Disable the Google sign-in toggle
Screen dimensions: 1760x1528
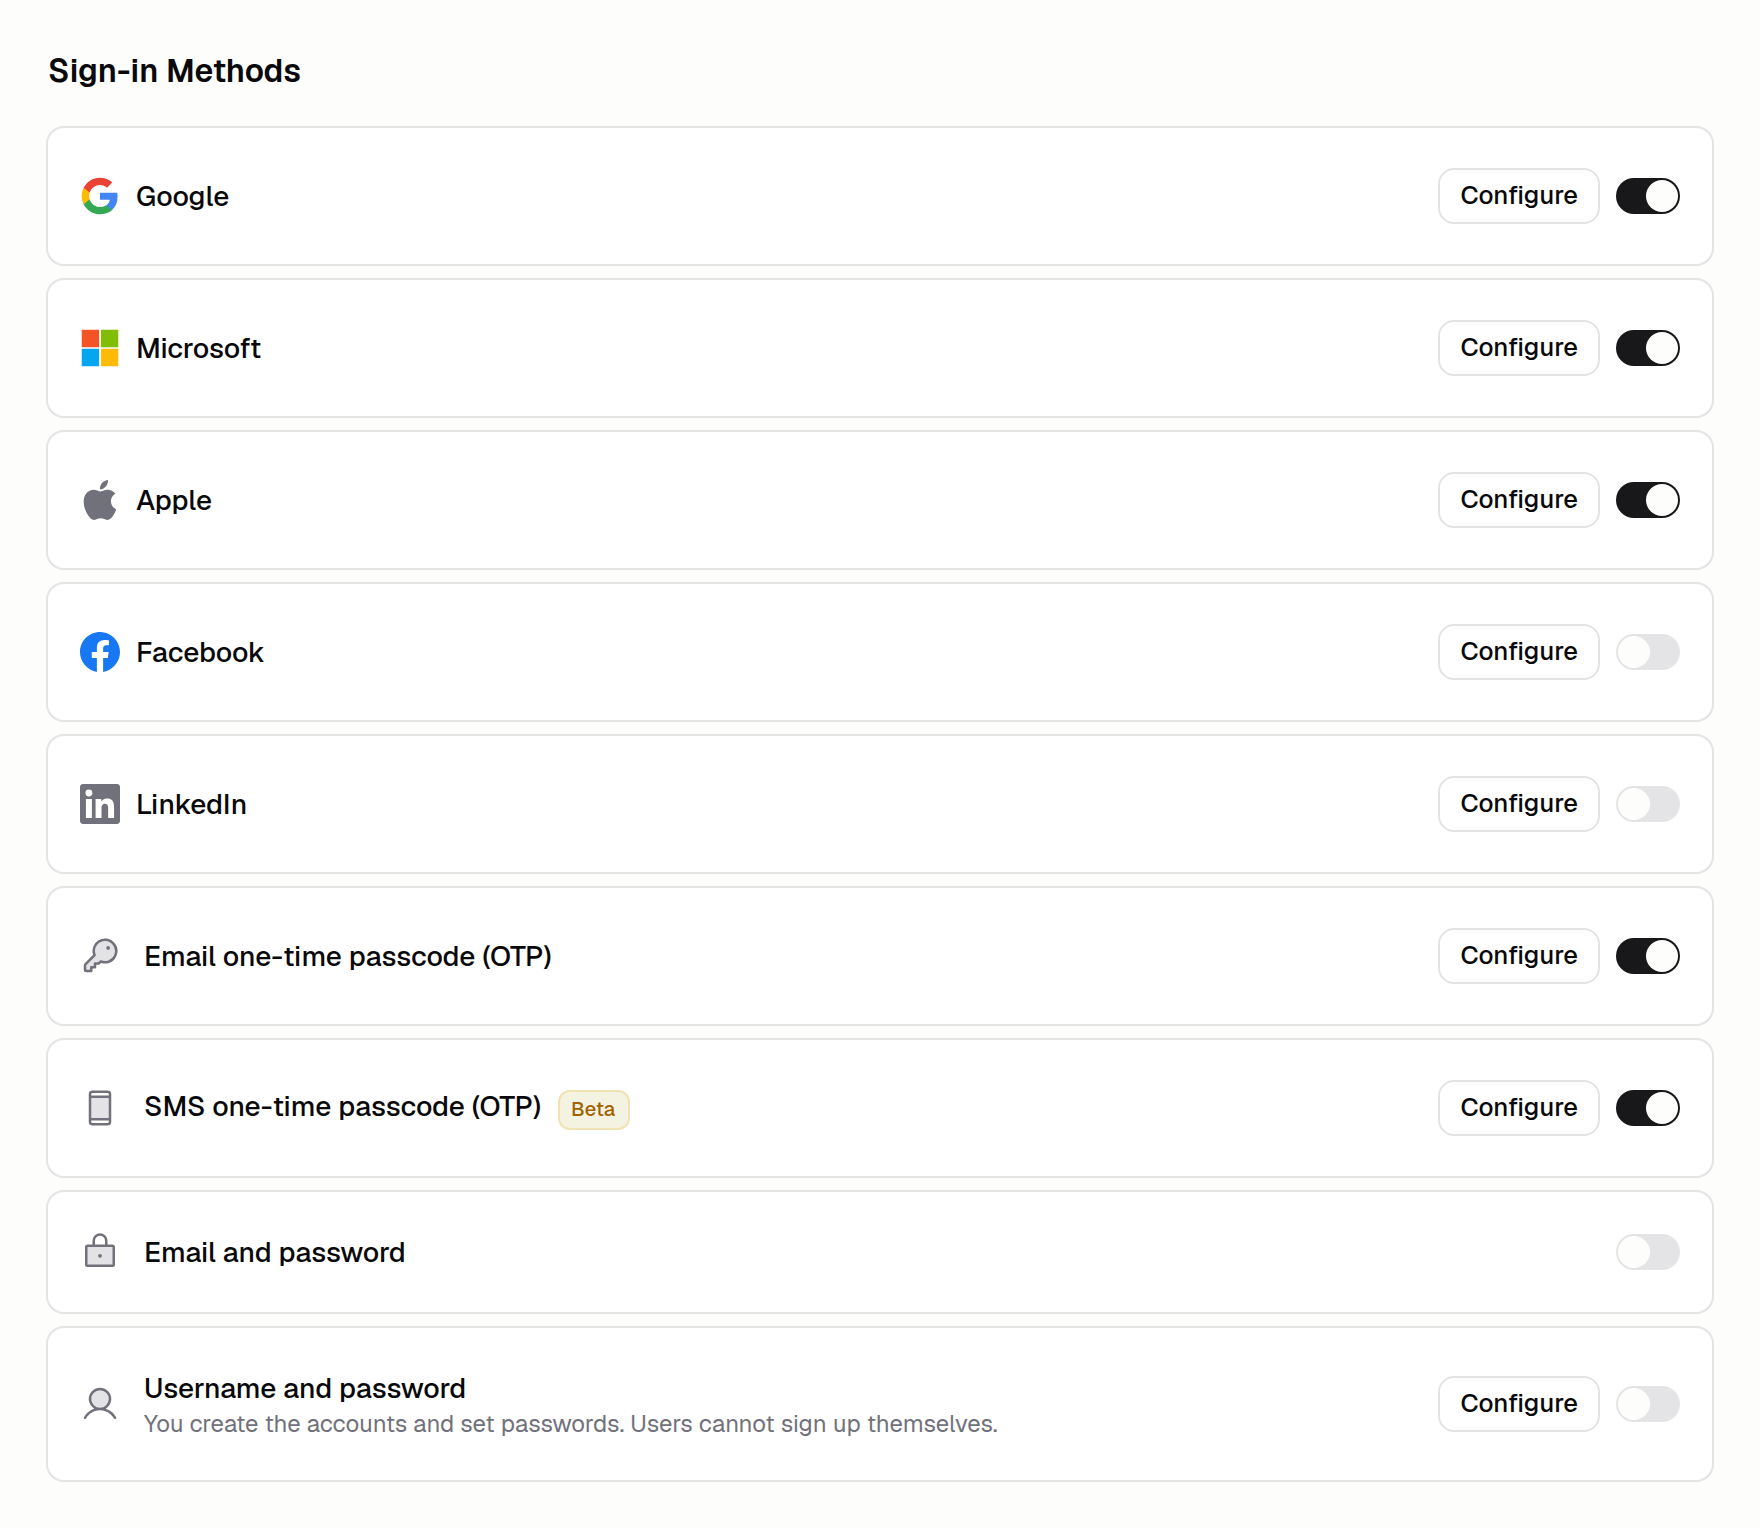(x=1648, y=196)
